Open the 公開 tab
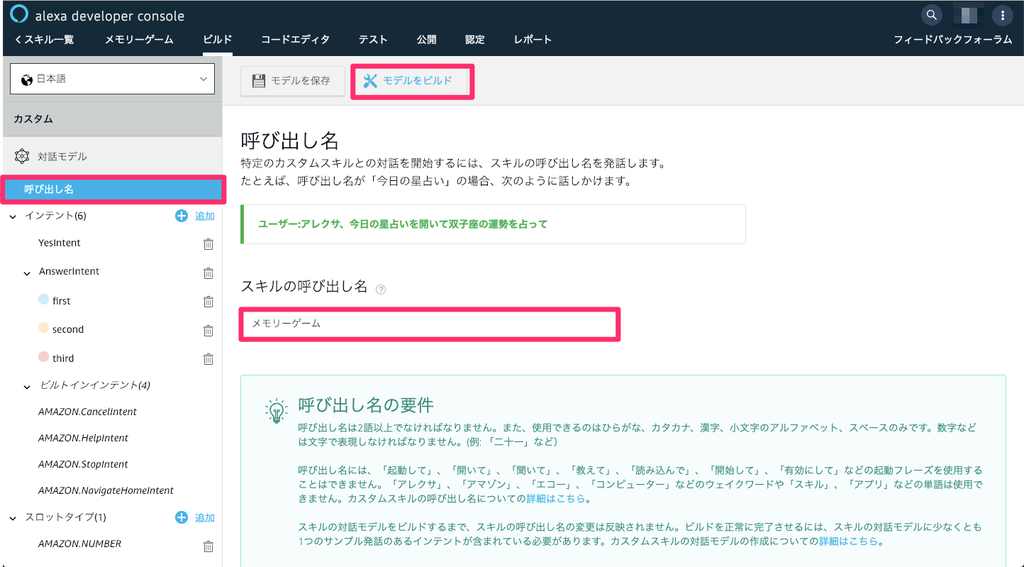The height and width of the screenshot is (567, 1024). pos(426,40)
